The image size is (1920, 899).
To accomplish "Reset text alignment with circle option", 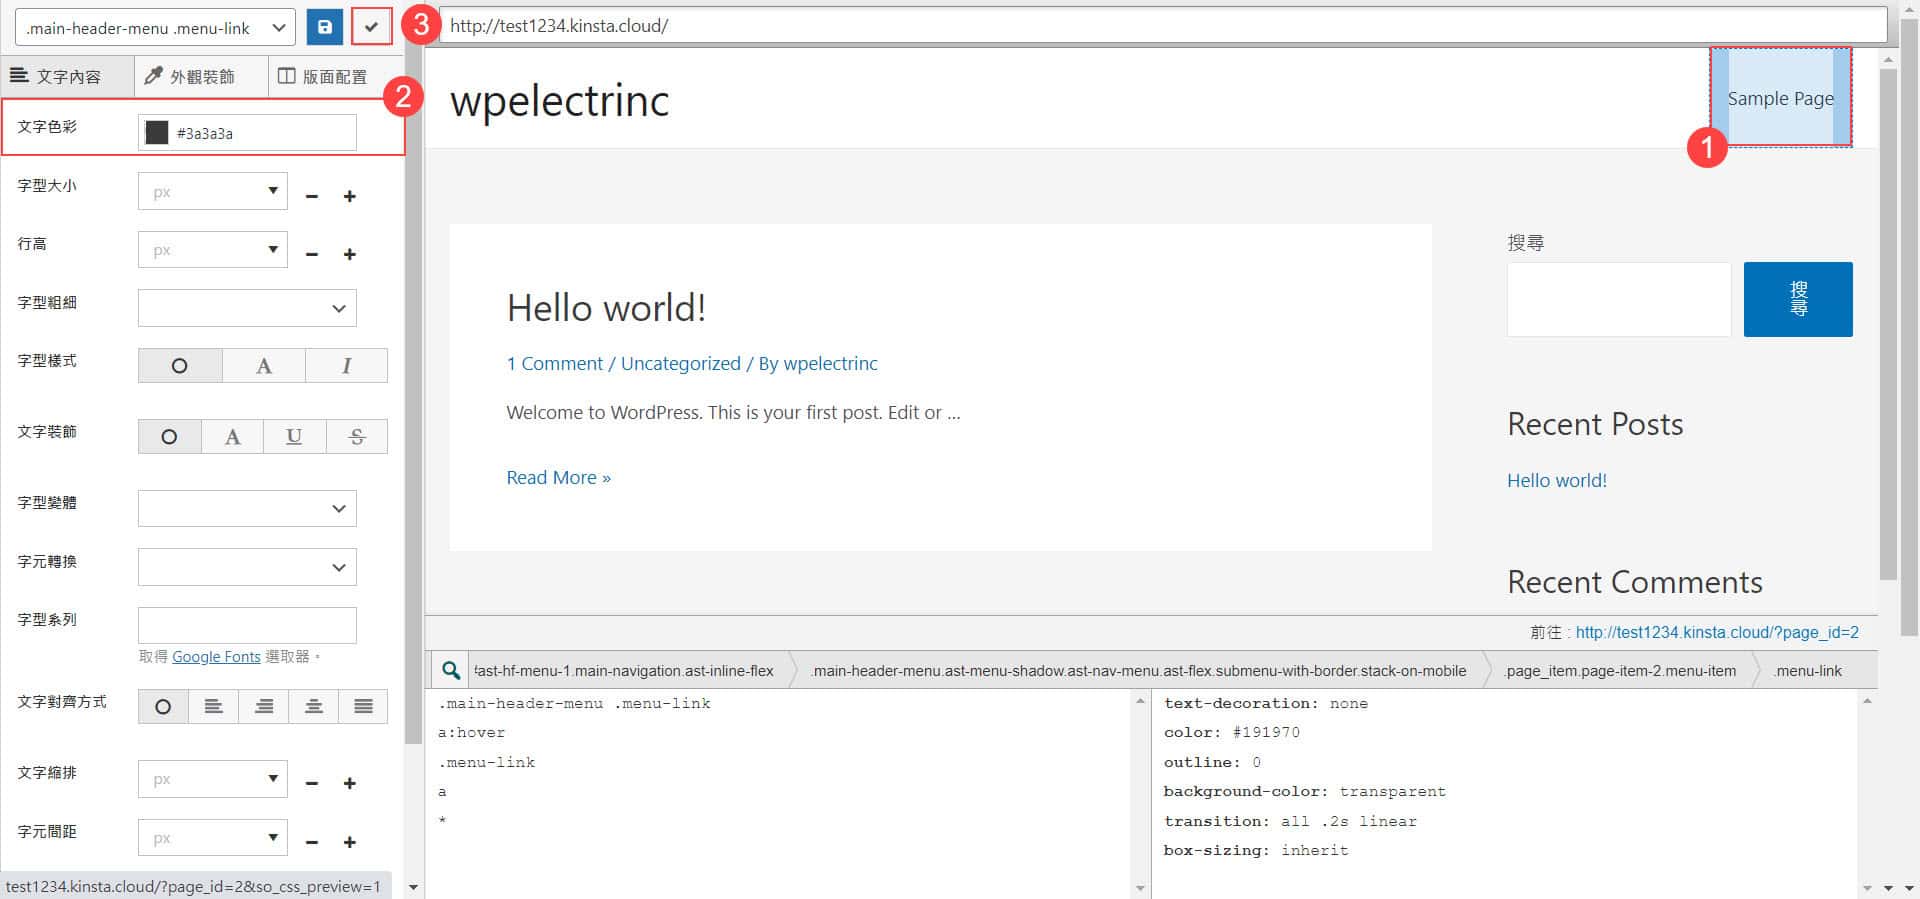I will (163, 707).
